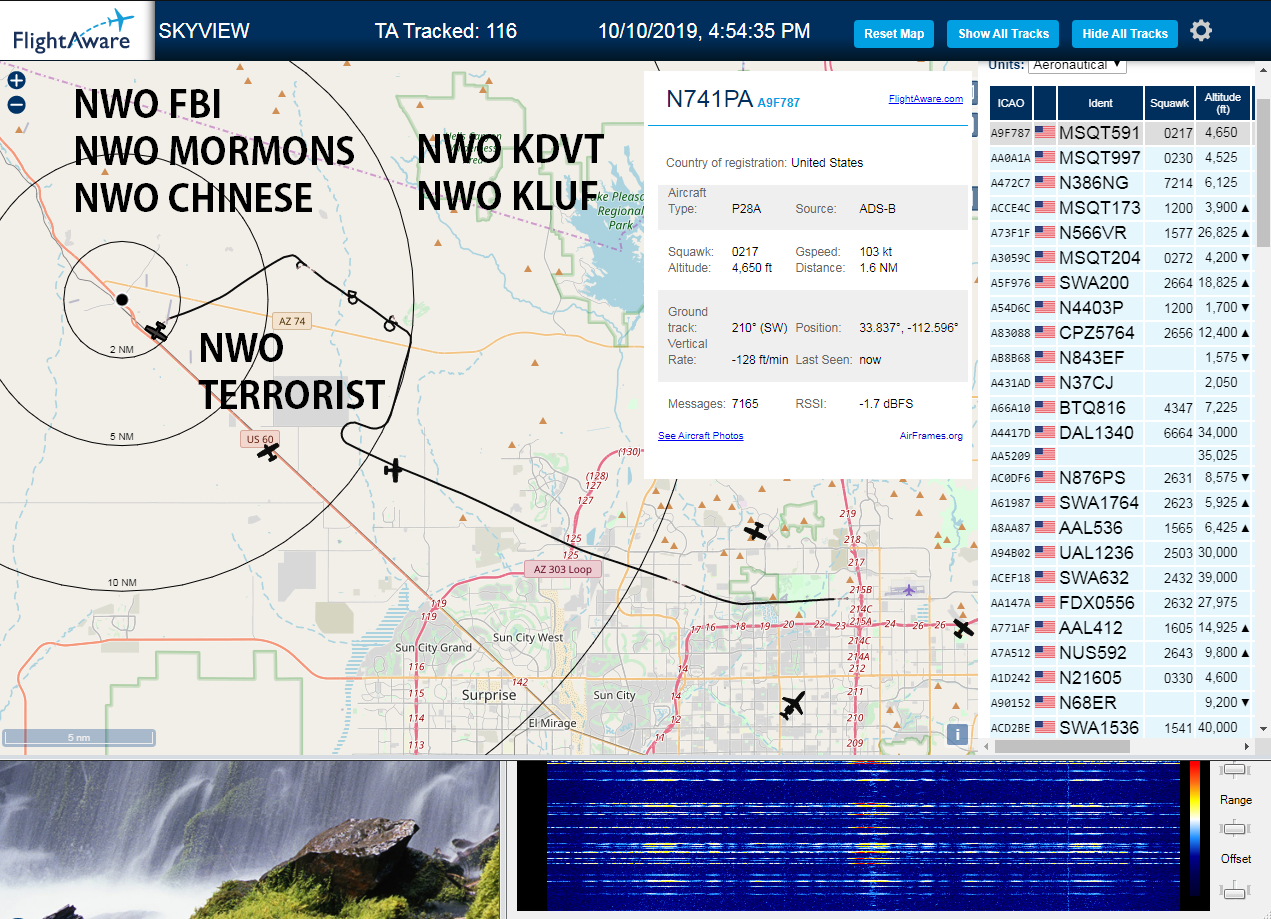Image resolution: width=1271 pixels, height=919 pixels.
Task: Sort aircraft table by ICAO column
Action: pos(1011,102)
